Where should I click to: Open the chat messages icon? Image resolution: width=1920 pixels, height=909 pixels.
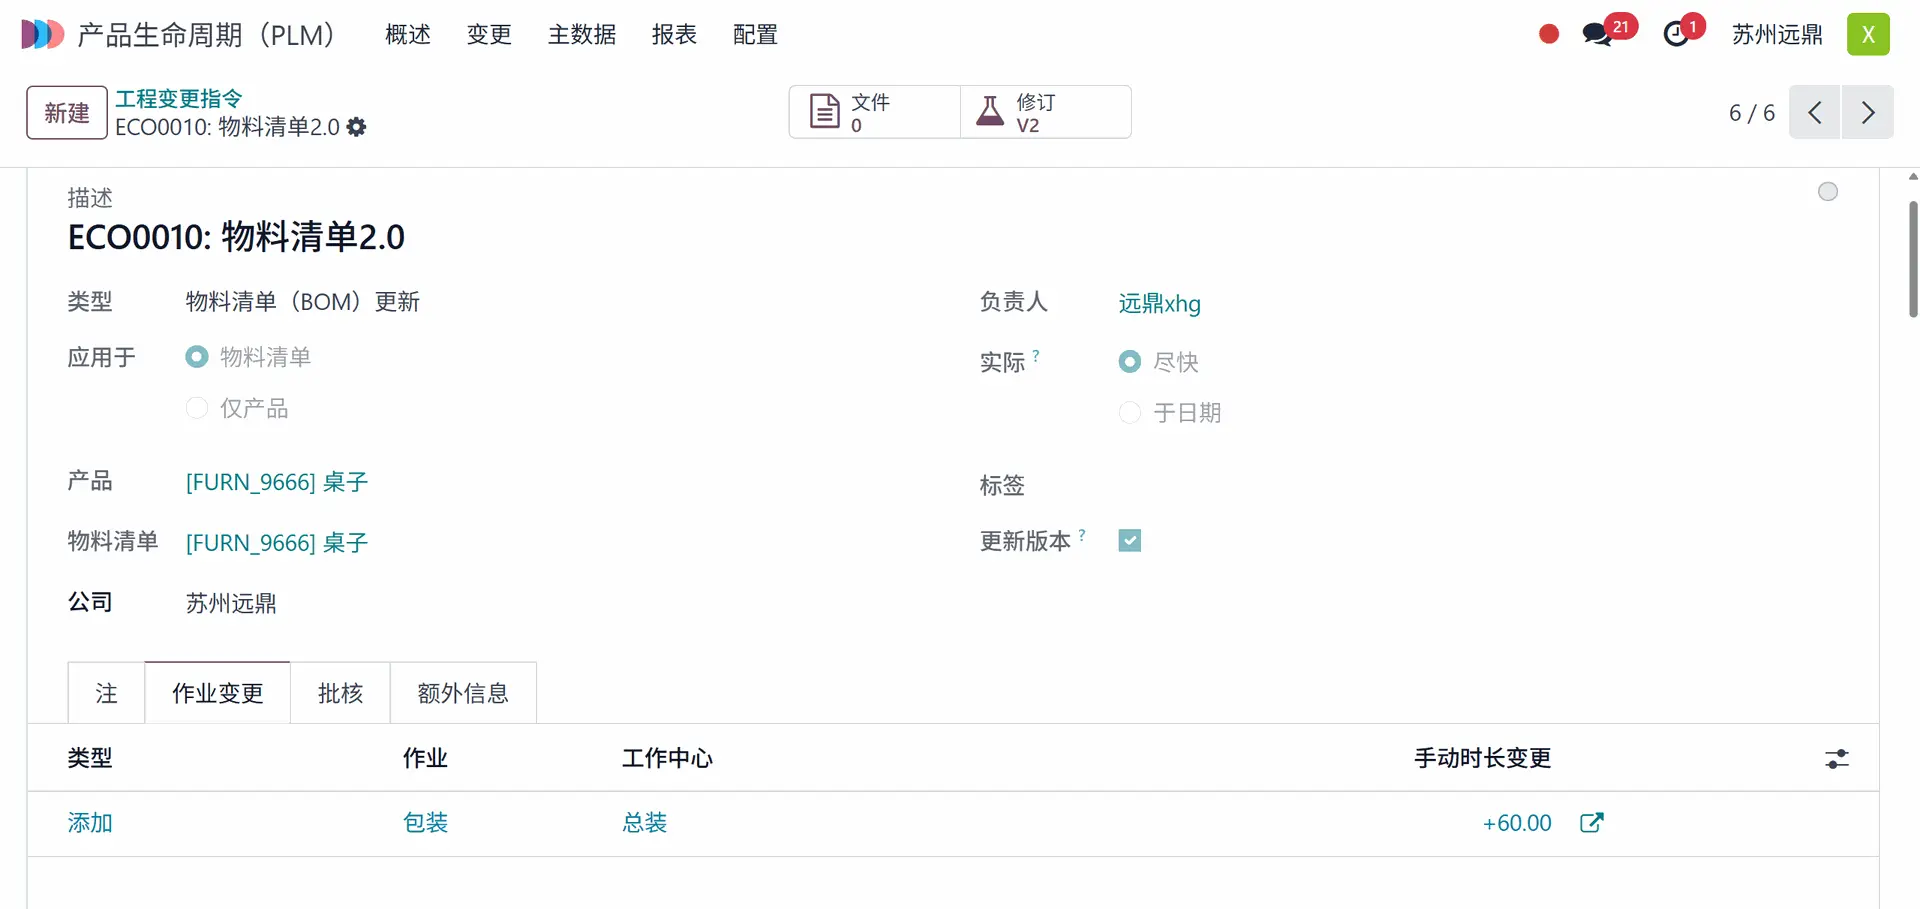click(x=1597, y=35)
